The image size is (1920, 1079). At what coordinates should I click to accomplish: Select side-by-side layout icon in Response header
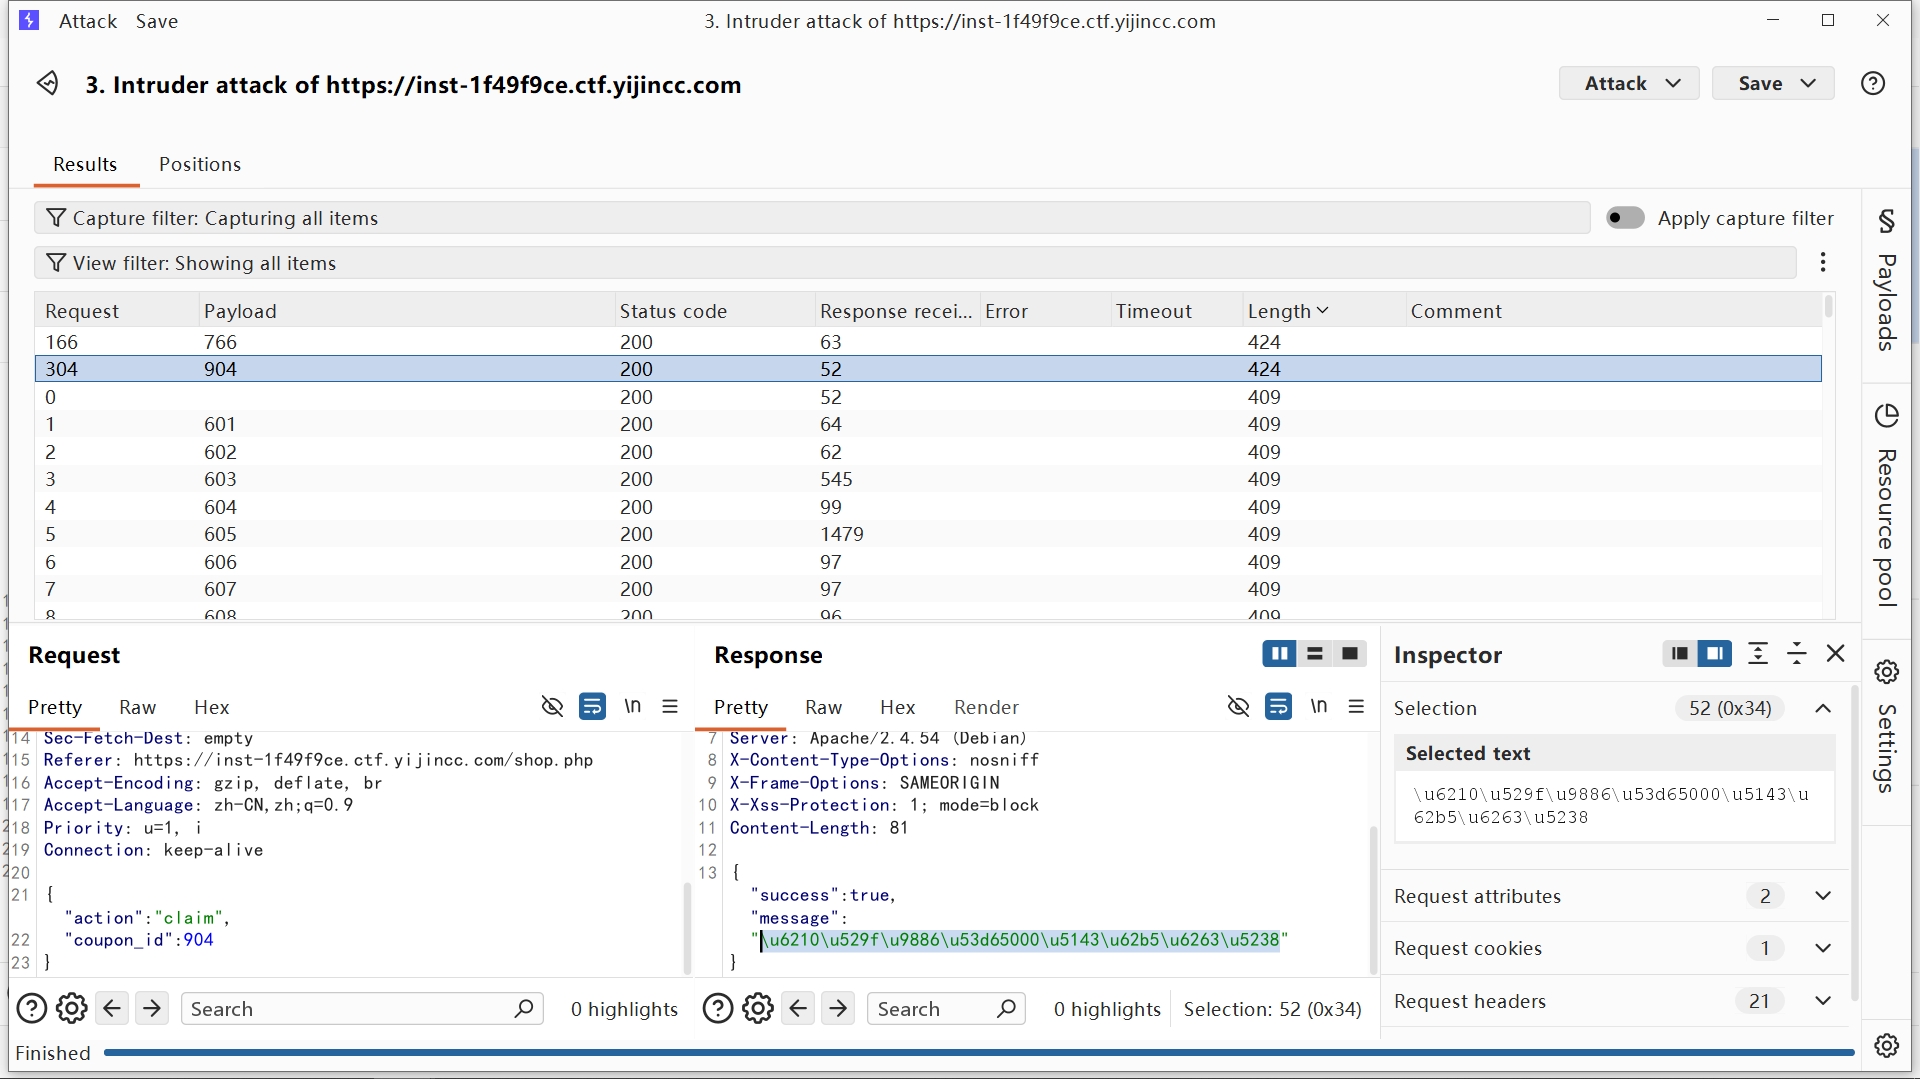[1279, 654]
